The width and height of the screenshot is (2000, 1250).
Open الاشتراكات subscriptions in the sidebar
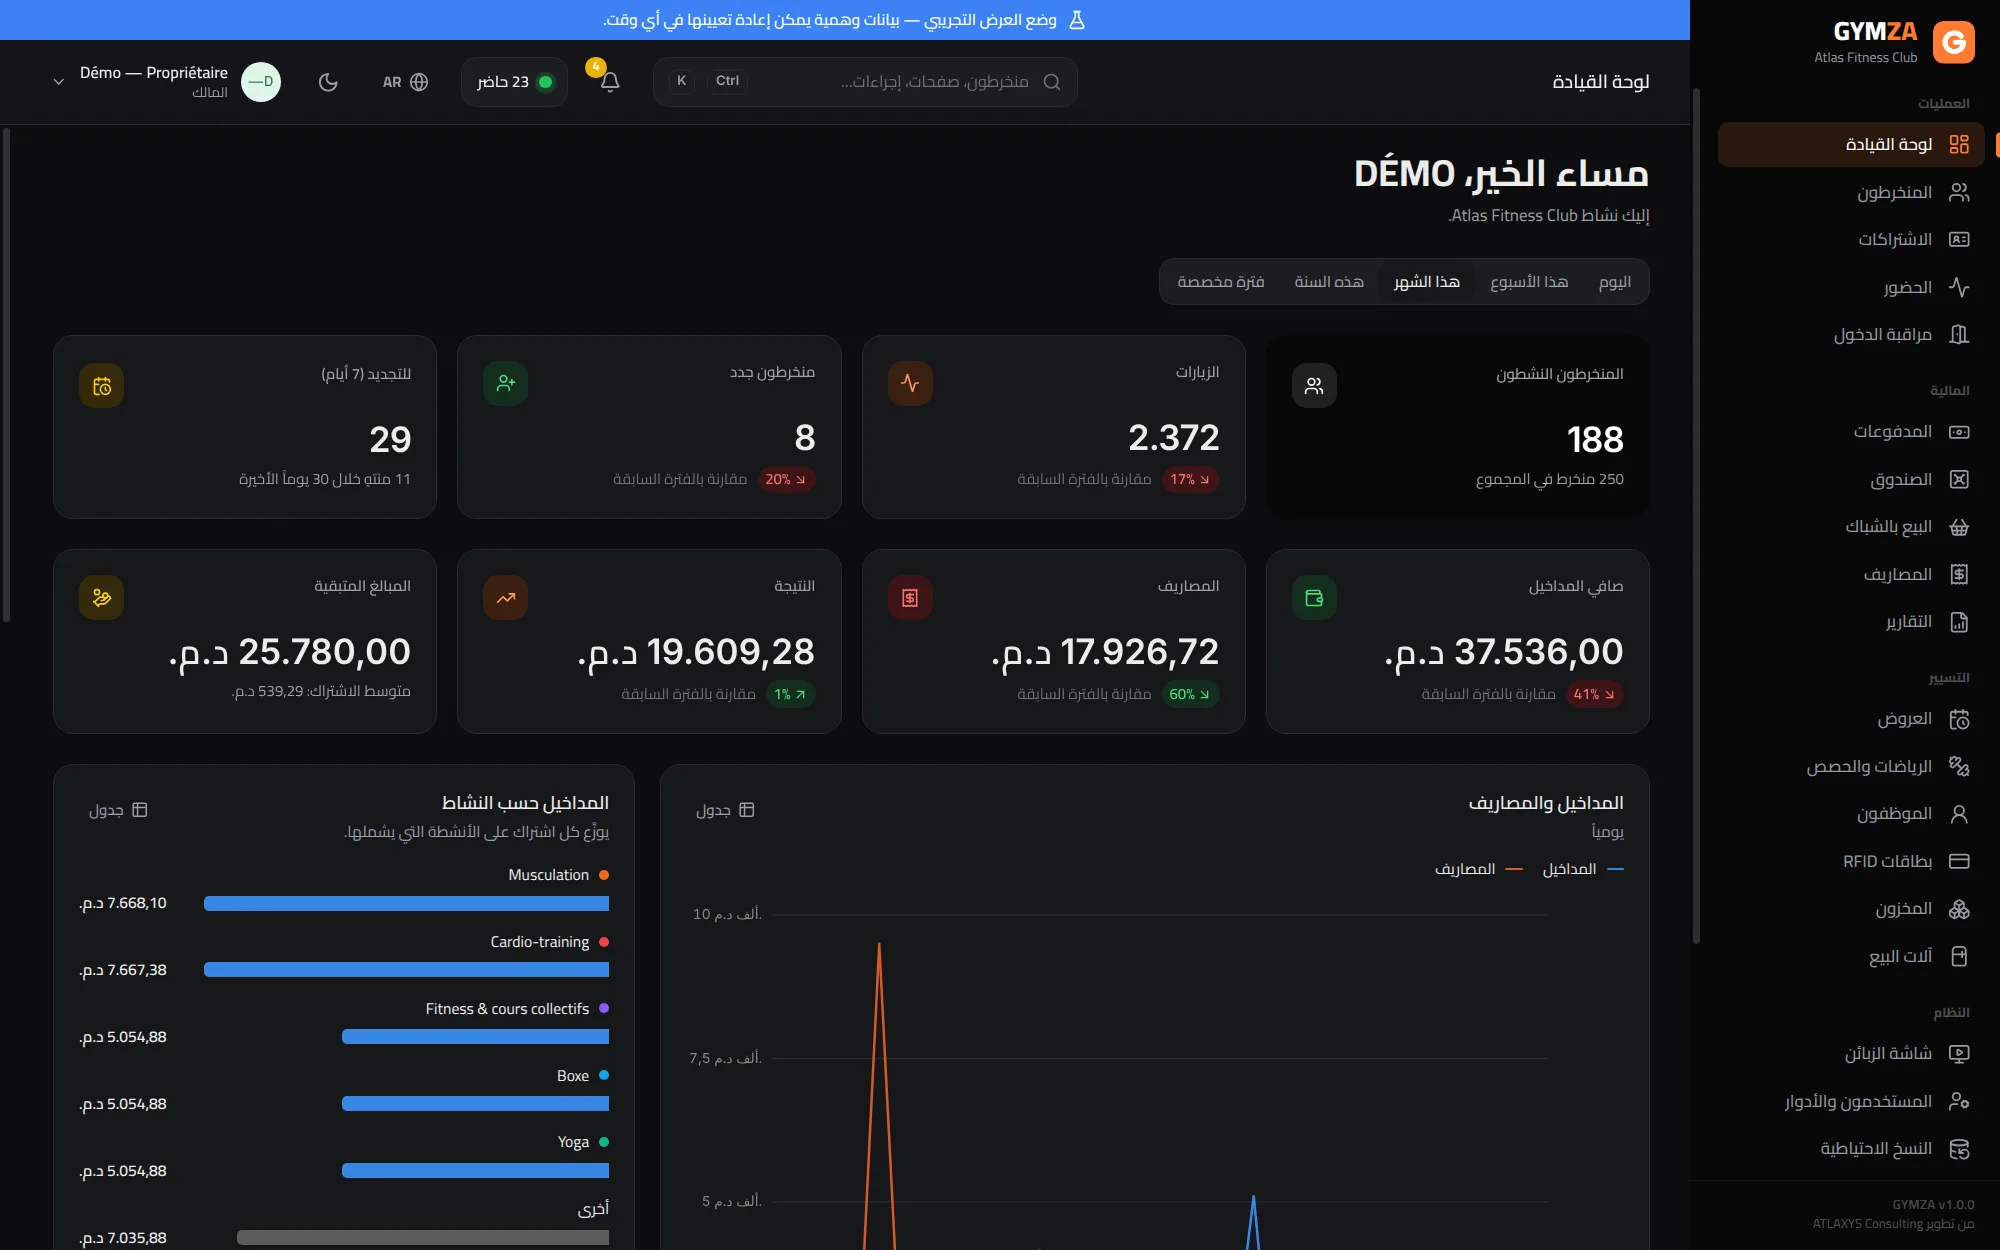[x=1851, y=239]
